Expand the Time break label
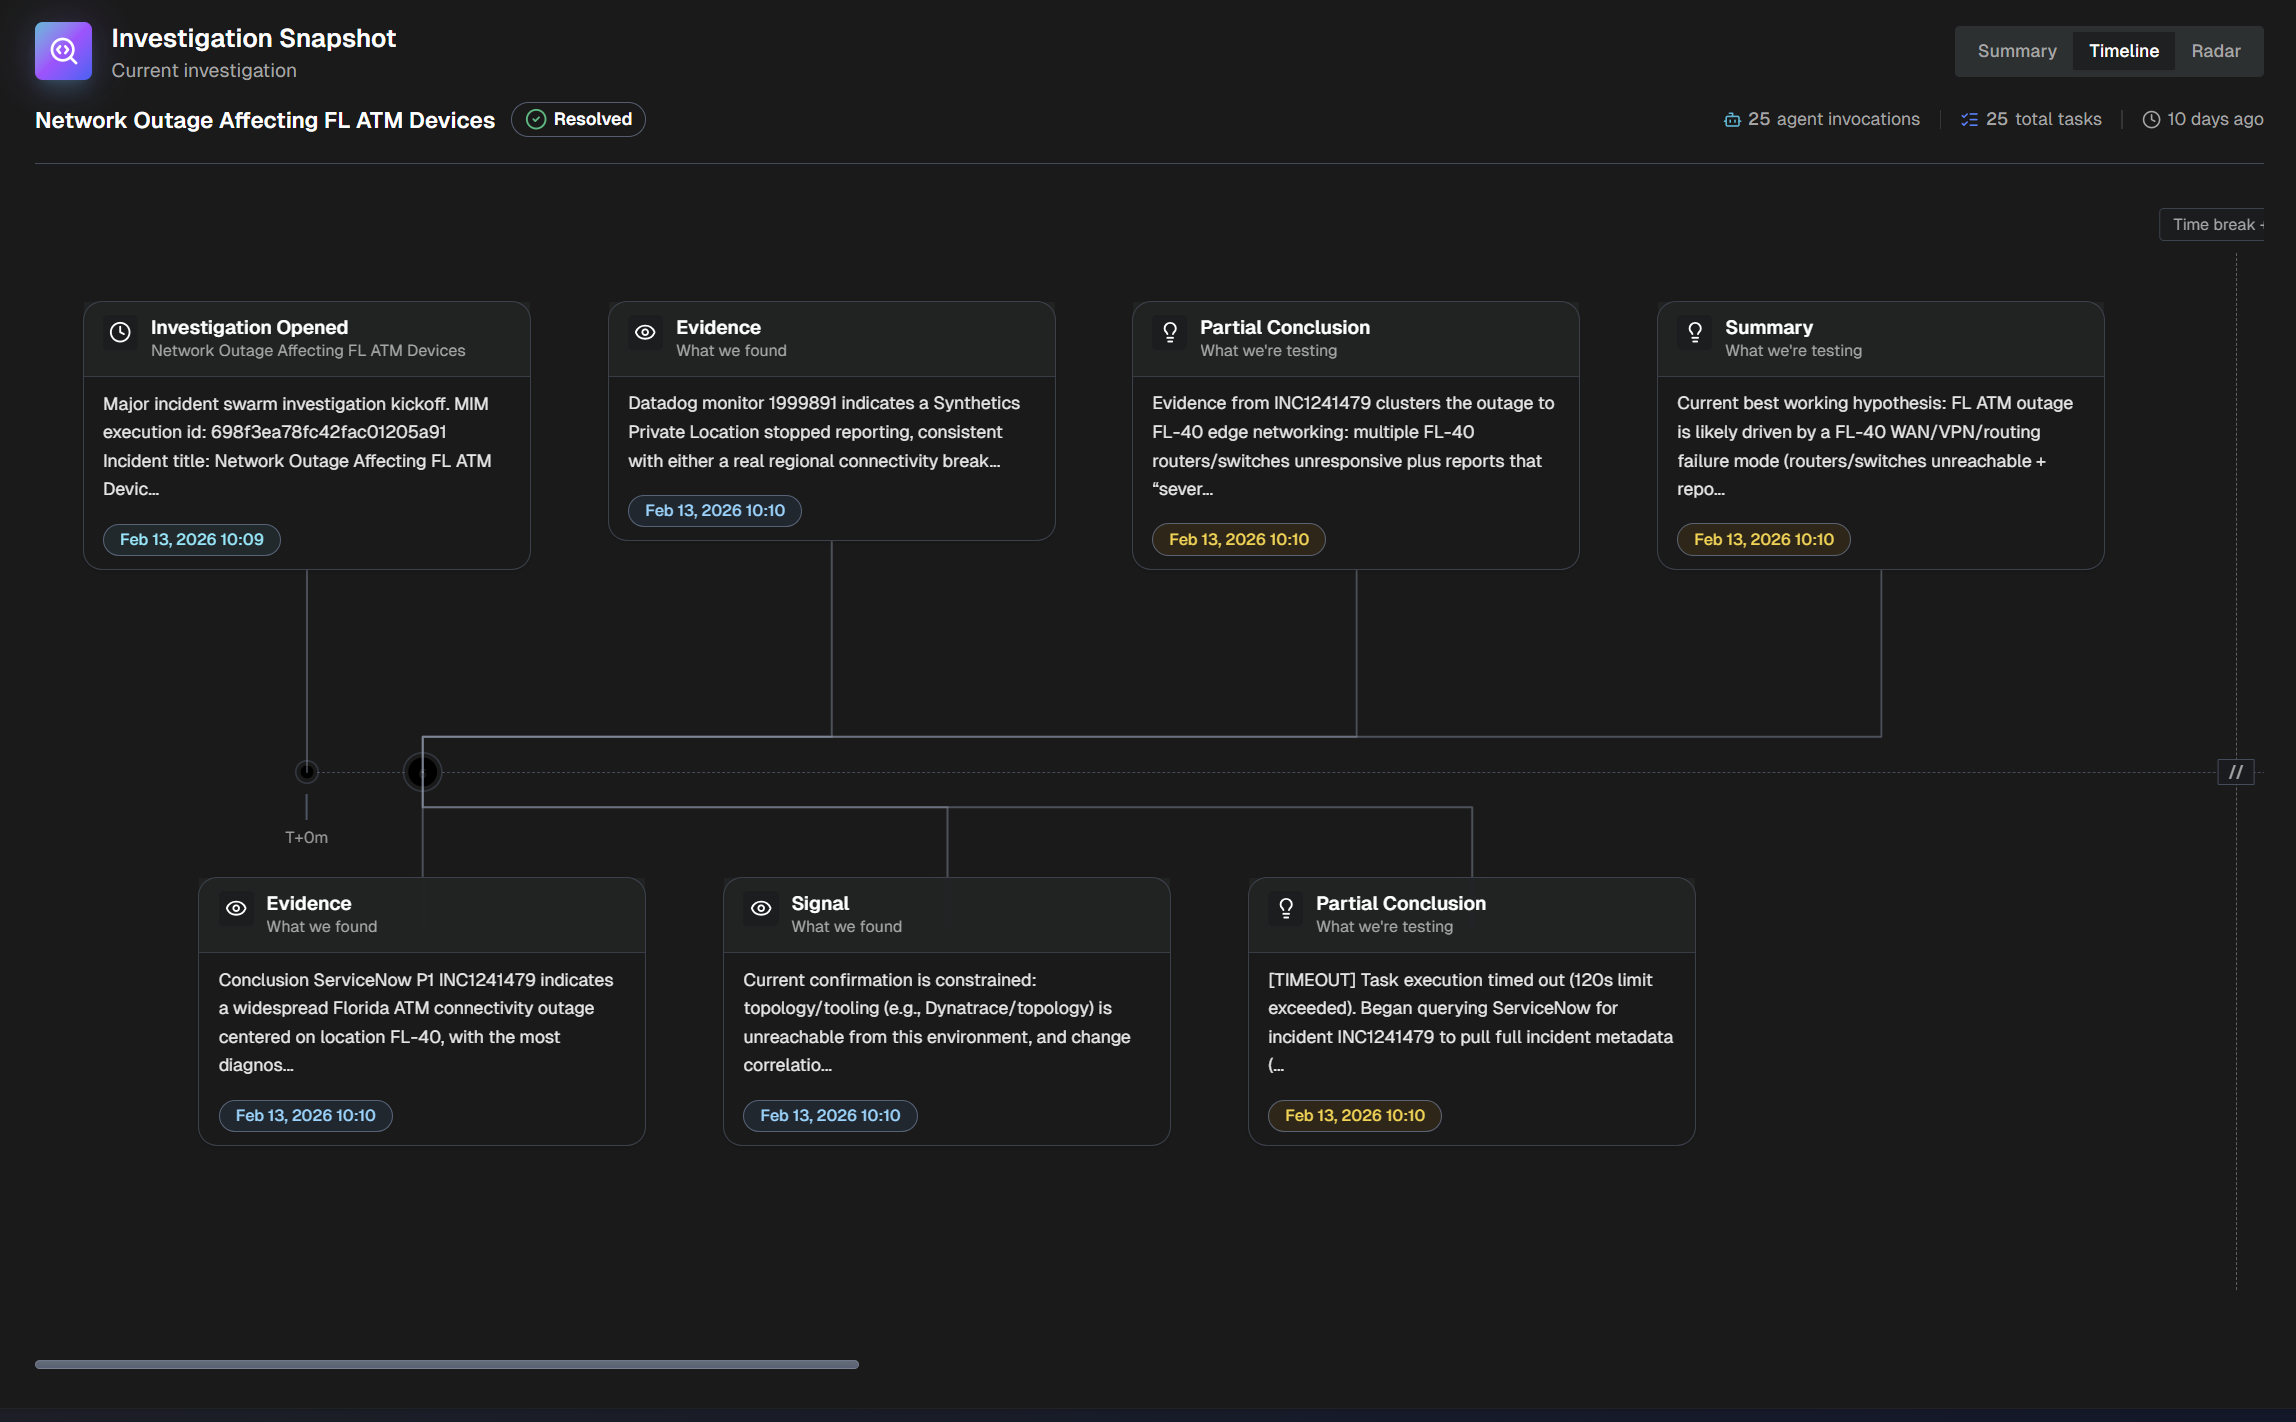Screen dimensions: 2296x1422 tap(2214, 225)
